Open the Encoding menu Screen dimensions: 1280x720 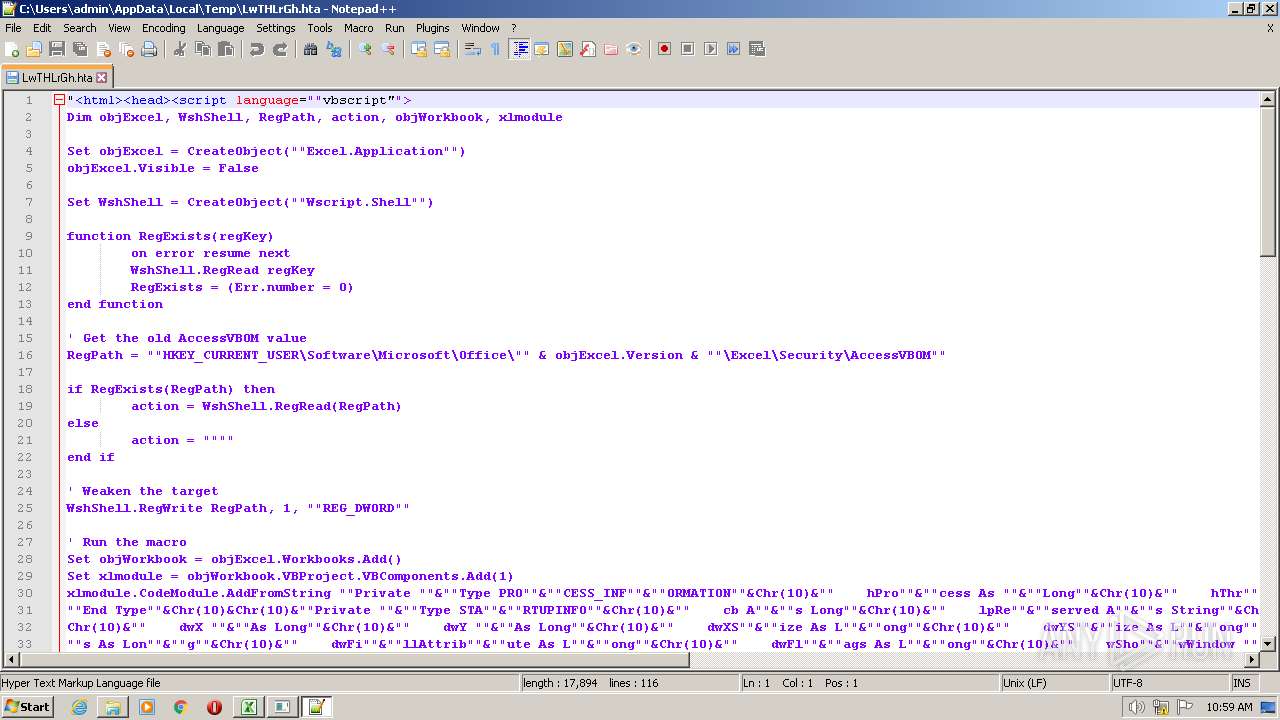click(x=164, y=28)
